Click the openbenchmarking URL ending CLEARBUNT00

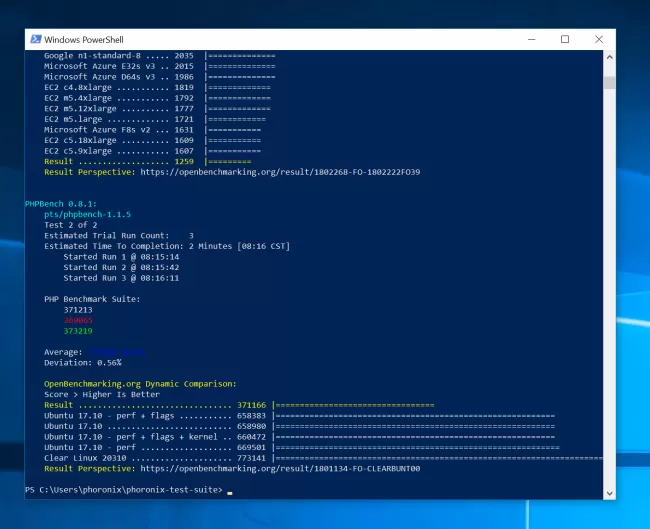(280, 468)
